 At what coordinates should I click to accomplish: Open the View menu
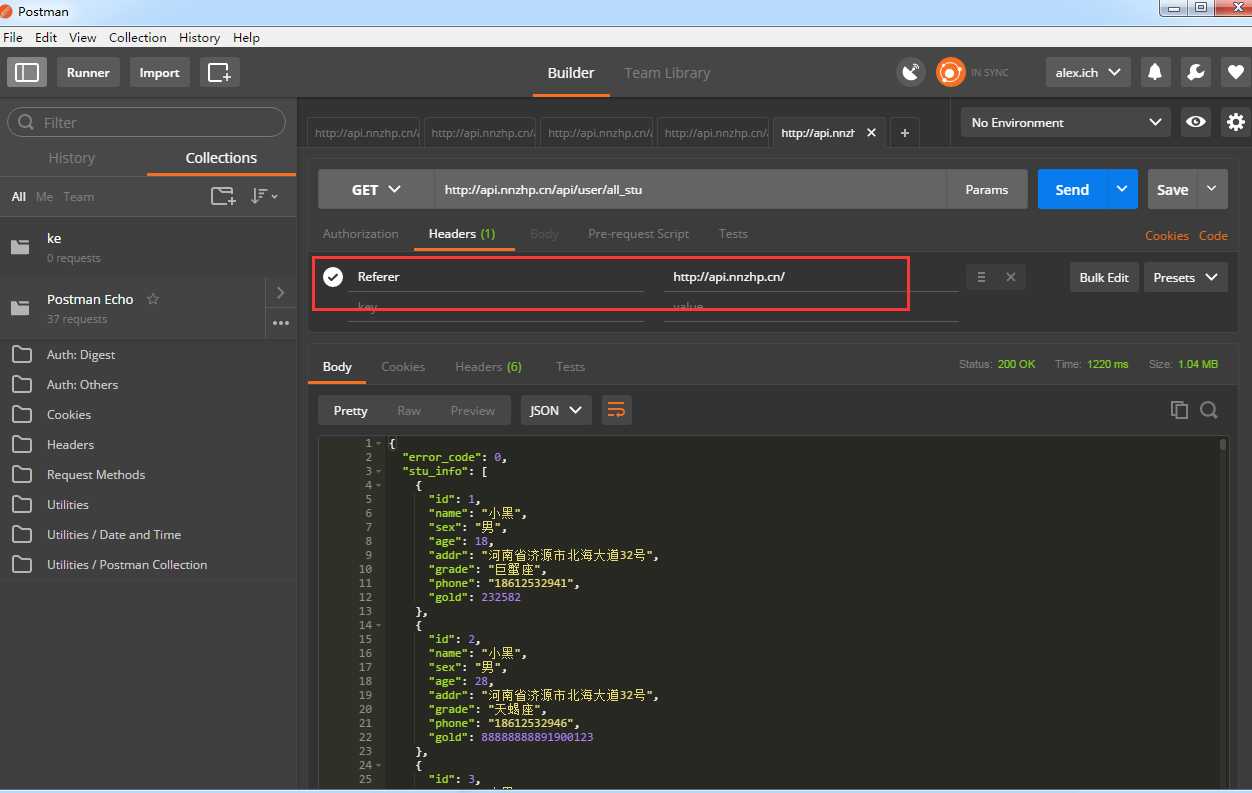click(x=83, y=37)
